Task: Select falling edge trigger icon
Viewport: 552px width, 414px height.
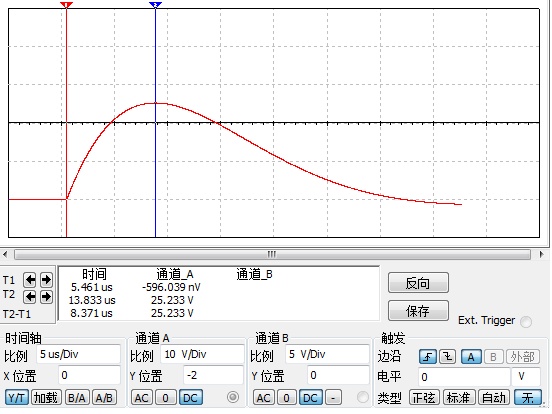Action: click(x=447, y=357)
